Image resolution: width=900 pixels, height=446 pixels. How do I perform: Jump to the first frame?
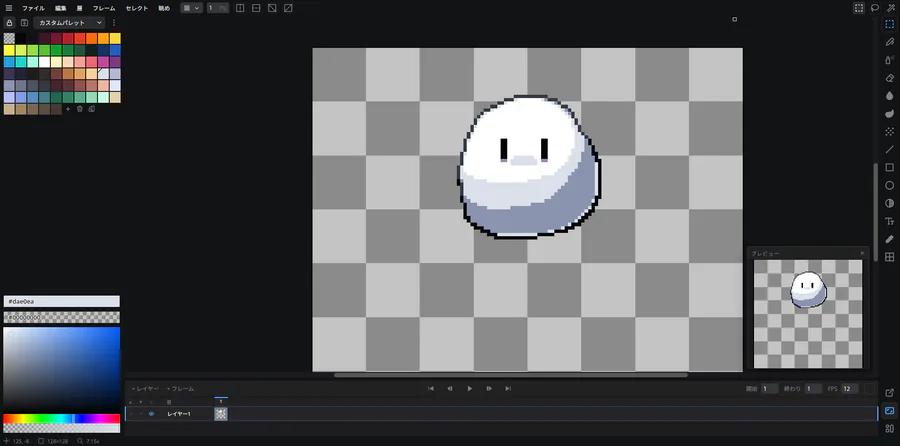coord(430,389)
